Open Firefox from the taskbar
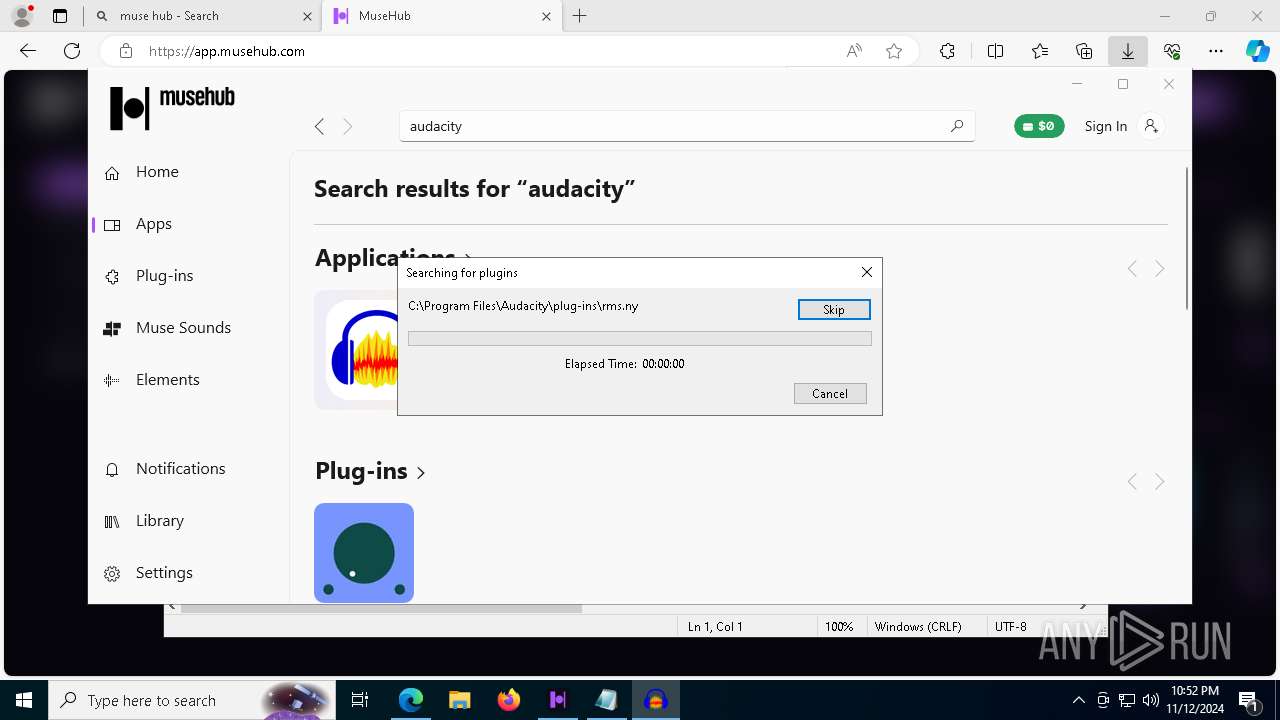This screenshot has height=720, width=1280. (509, 700)
